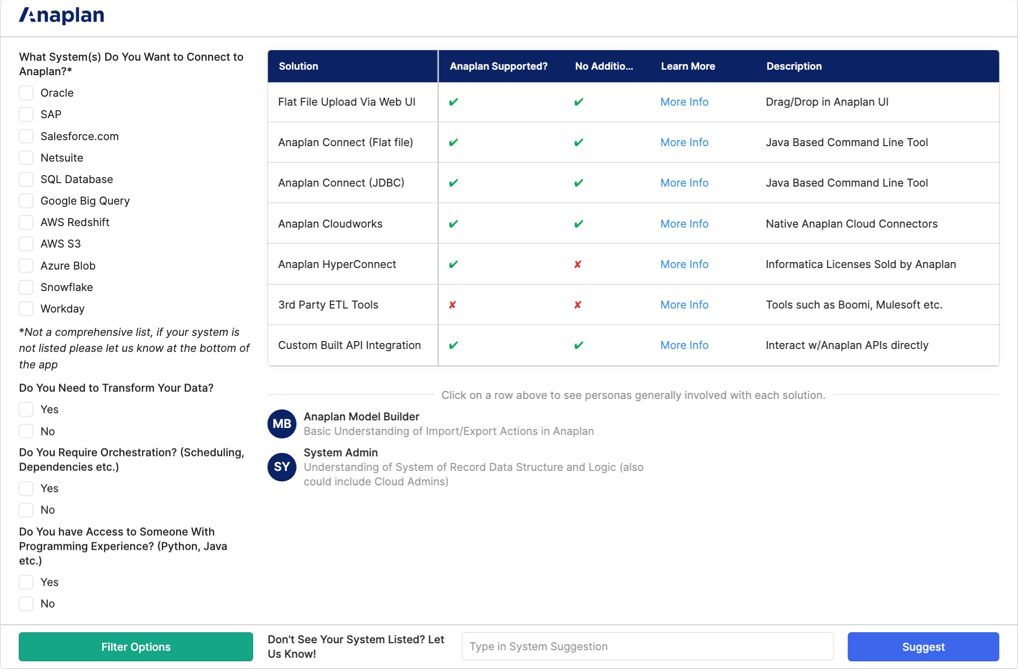Viewport: 1018px width, 669px height.
Task: Choose No for Transform Your Data
Action: click(26, 431)
